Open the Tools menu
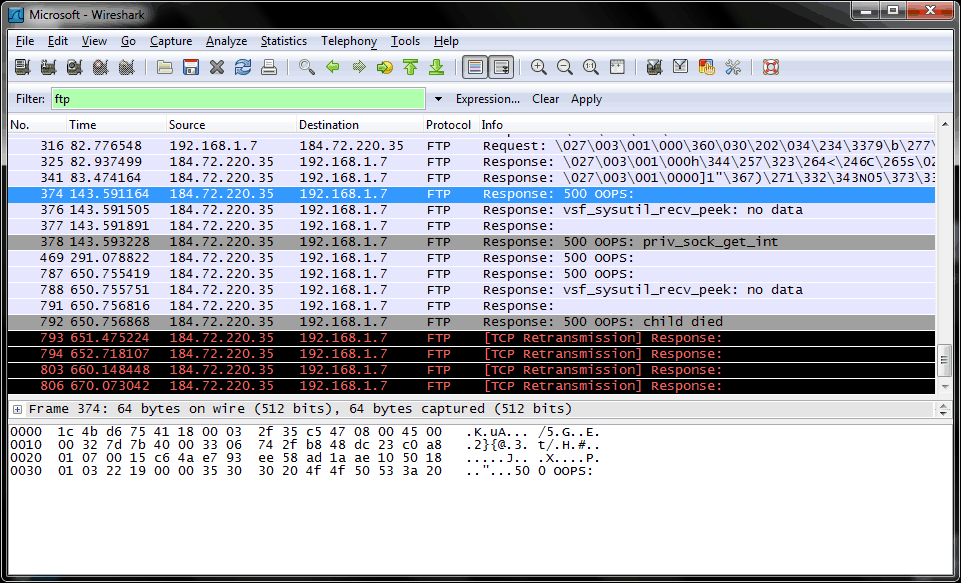This screenshot has height=583, width=961. (x=405, y=41)
